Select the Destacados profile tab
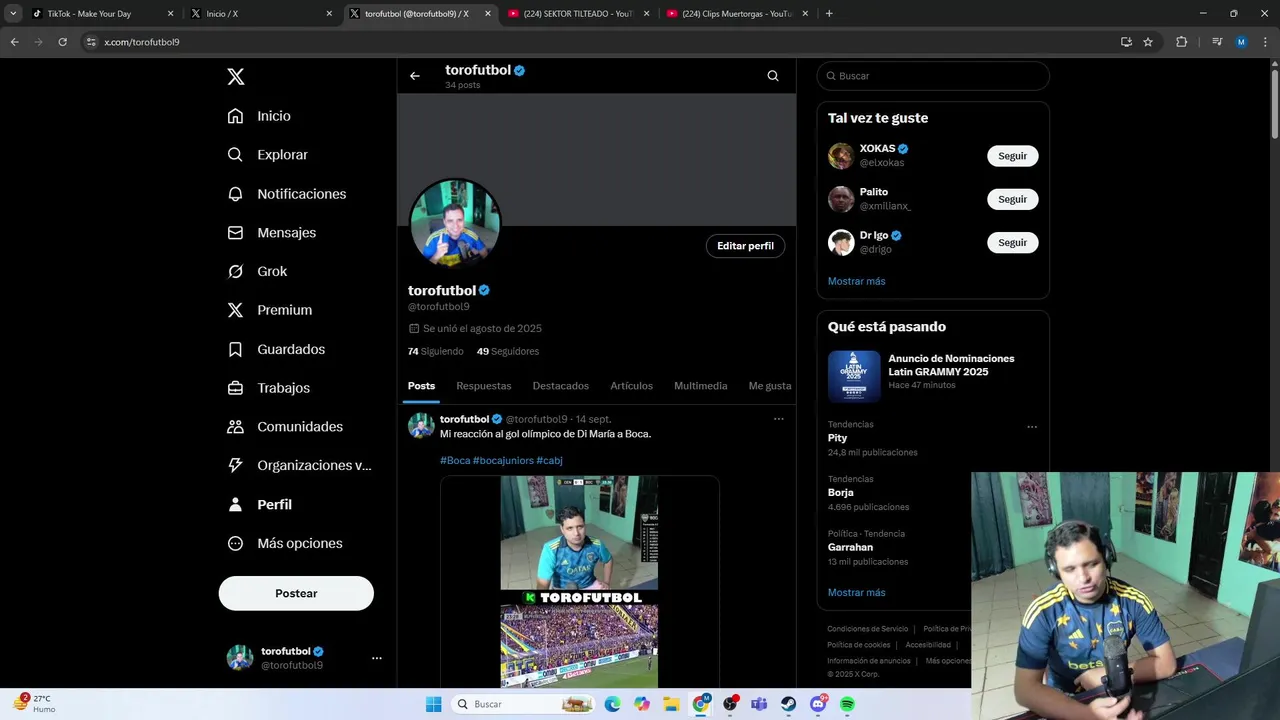Image resolution: width=1280 pixels, height=720 pixels. coord(561,386)
